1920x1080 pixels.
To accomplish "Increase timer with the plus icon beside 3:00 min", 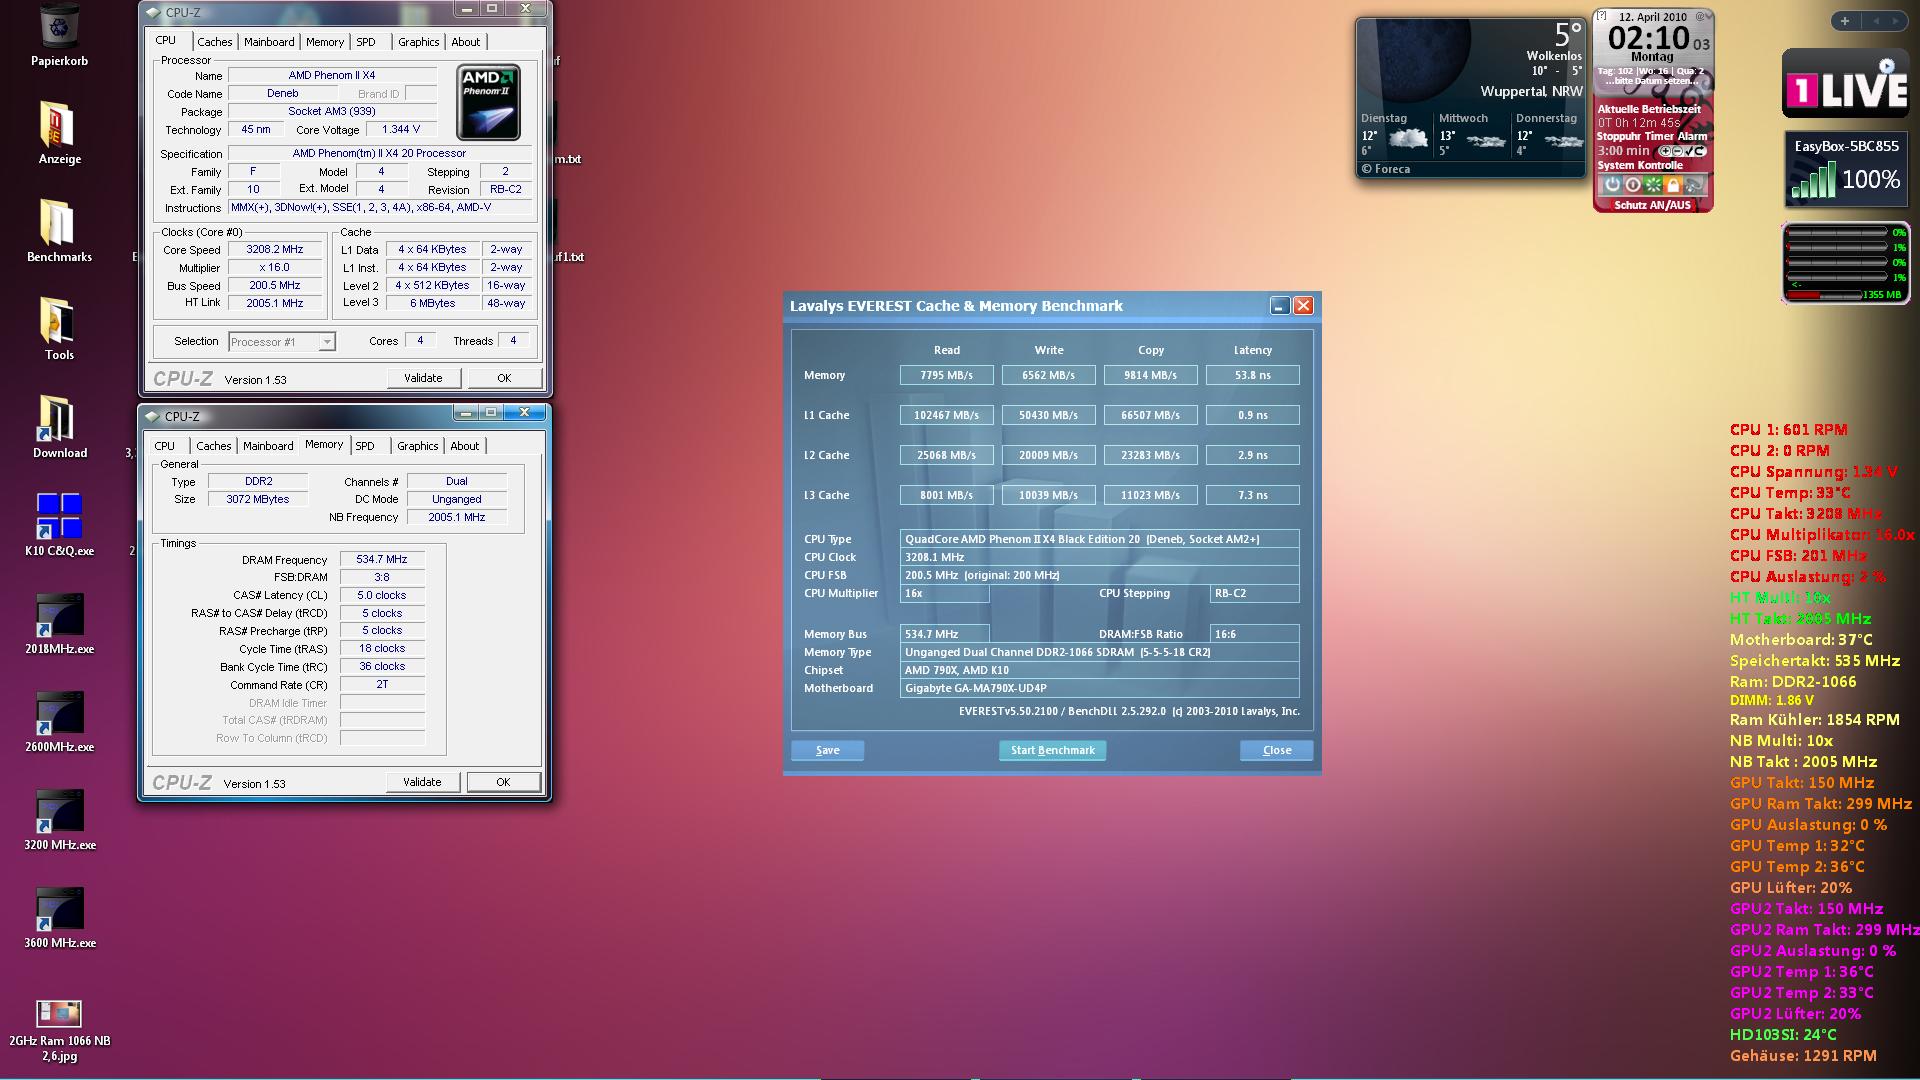I will point(1665,151).
